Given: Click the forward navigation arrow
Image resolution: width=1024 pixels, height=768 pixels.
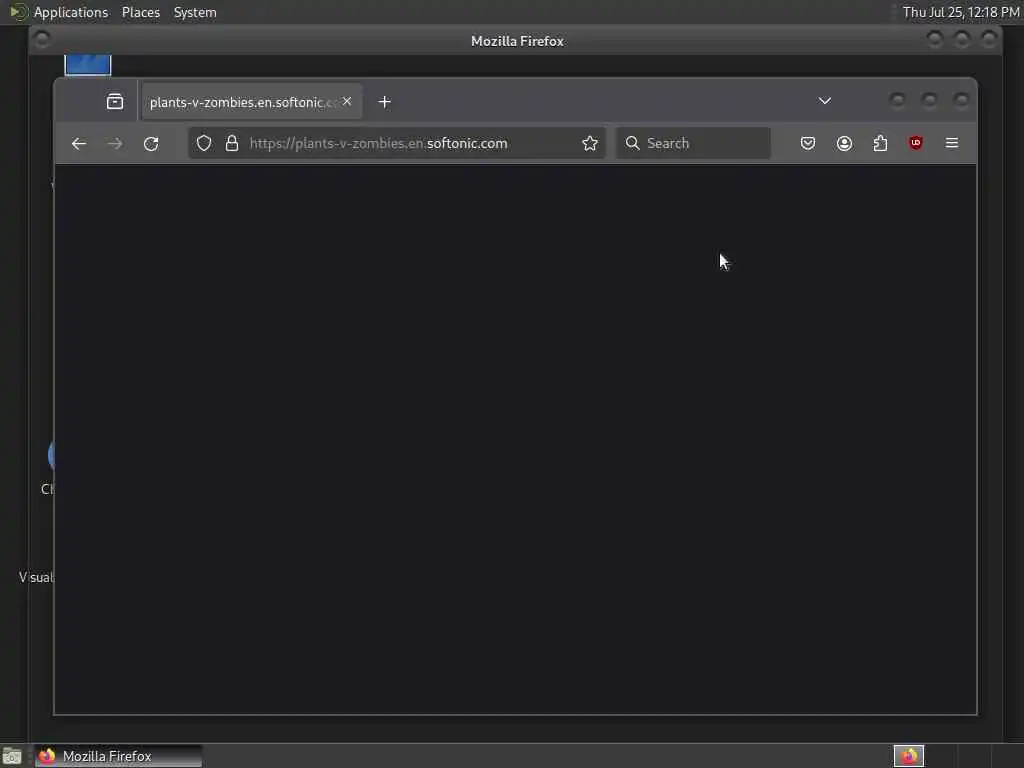Looking at the screenshot, I should click(x=115, y=144).
